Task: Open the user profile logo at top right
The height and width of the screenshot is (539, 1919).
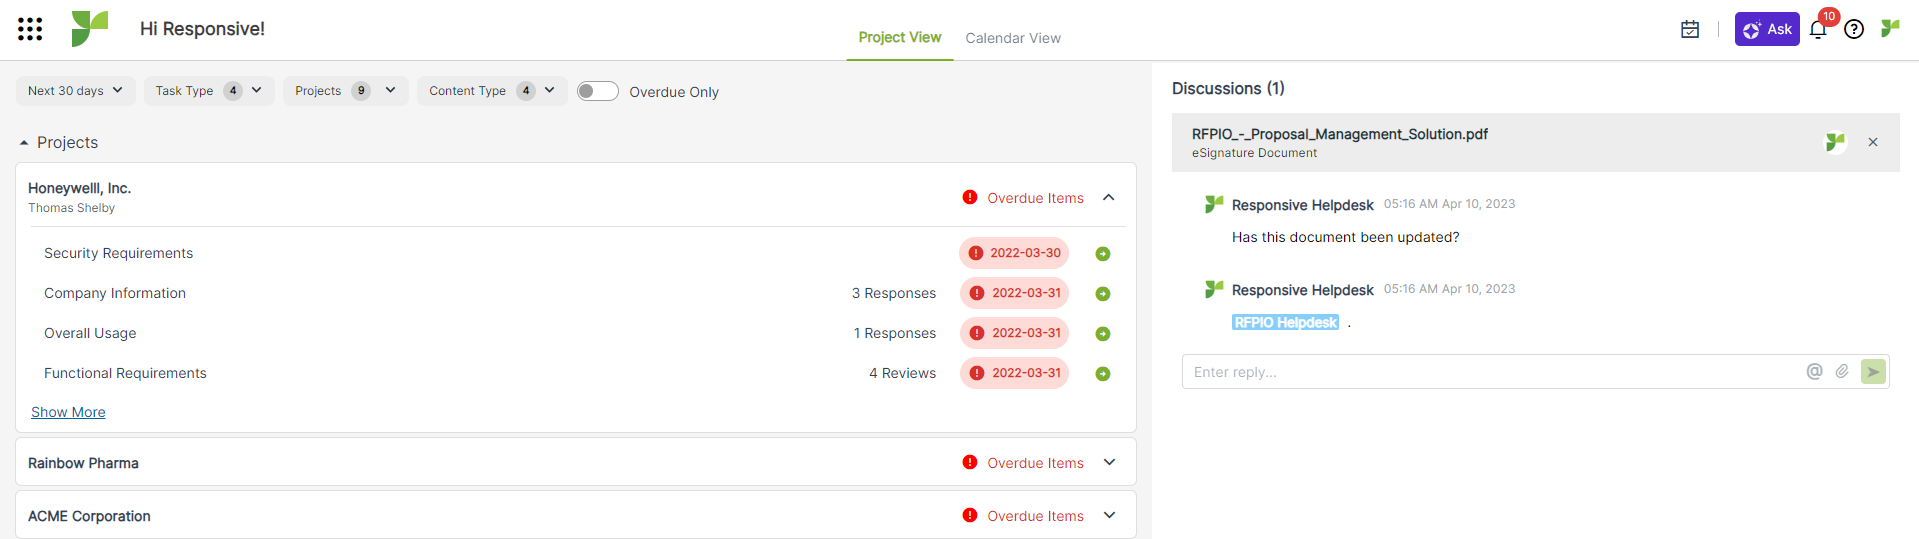Action: [1890, 28]
